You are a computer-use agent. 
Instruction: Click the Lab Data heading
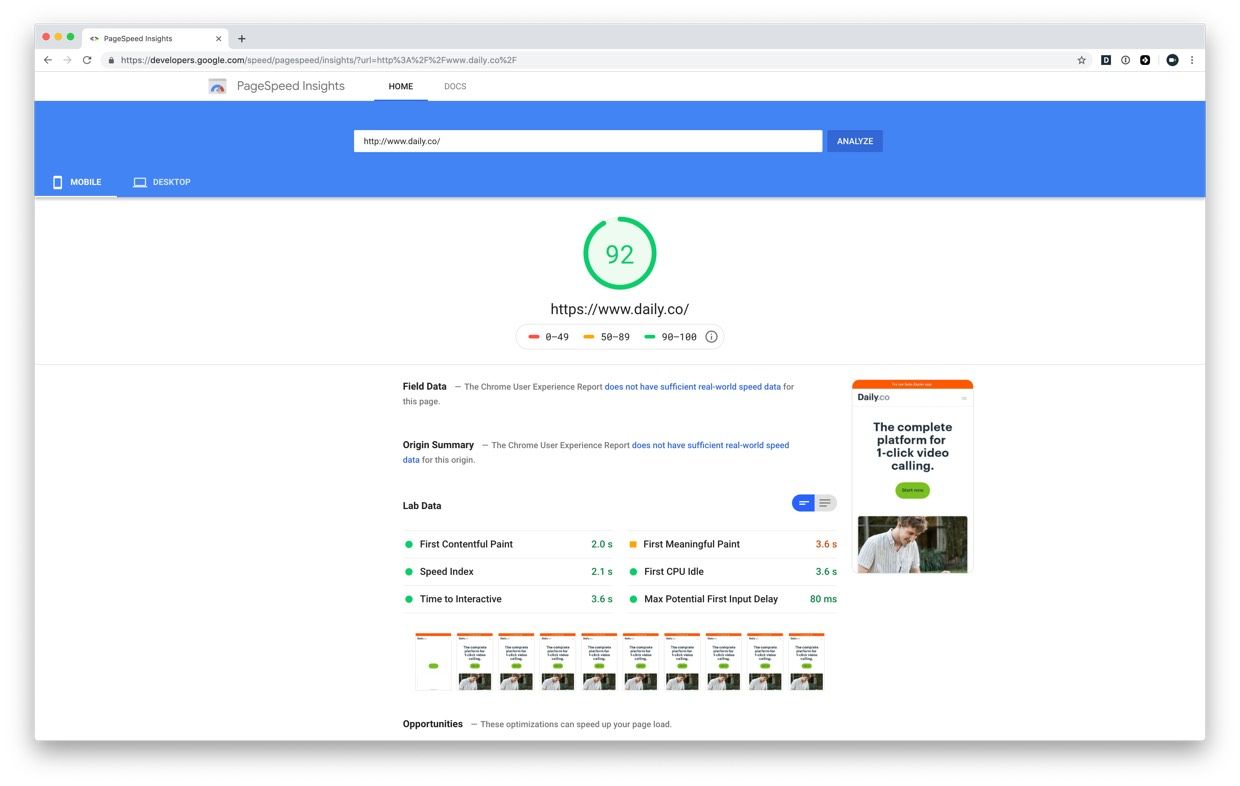pos(422,506)
